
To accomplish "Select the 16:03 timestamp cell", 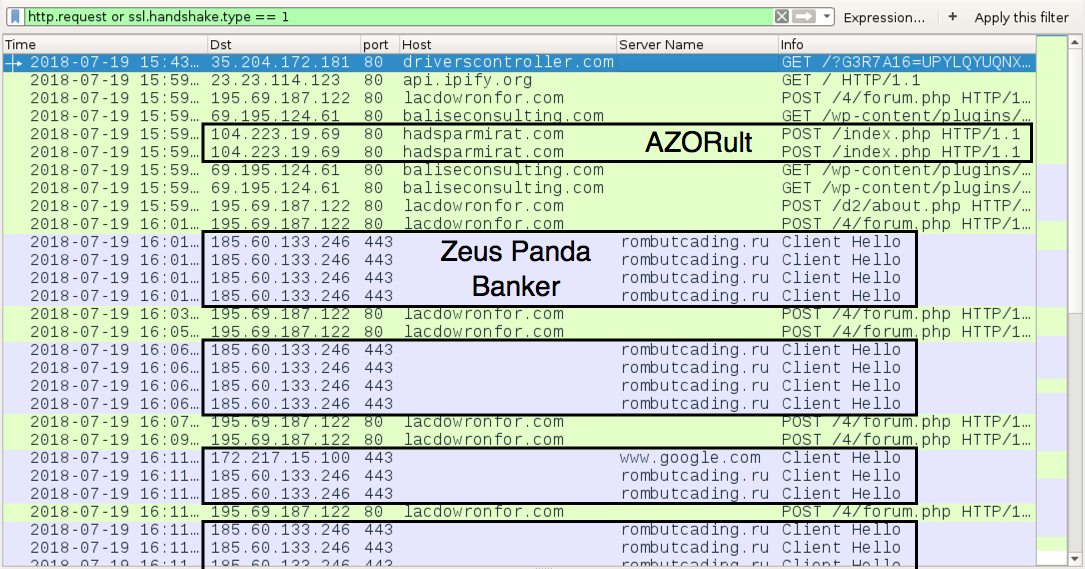I will (x=114, y=314).
